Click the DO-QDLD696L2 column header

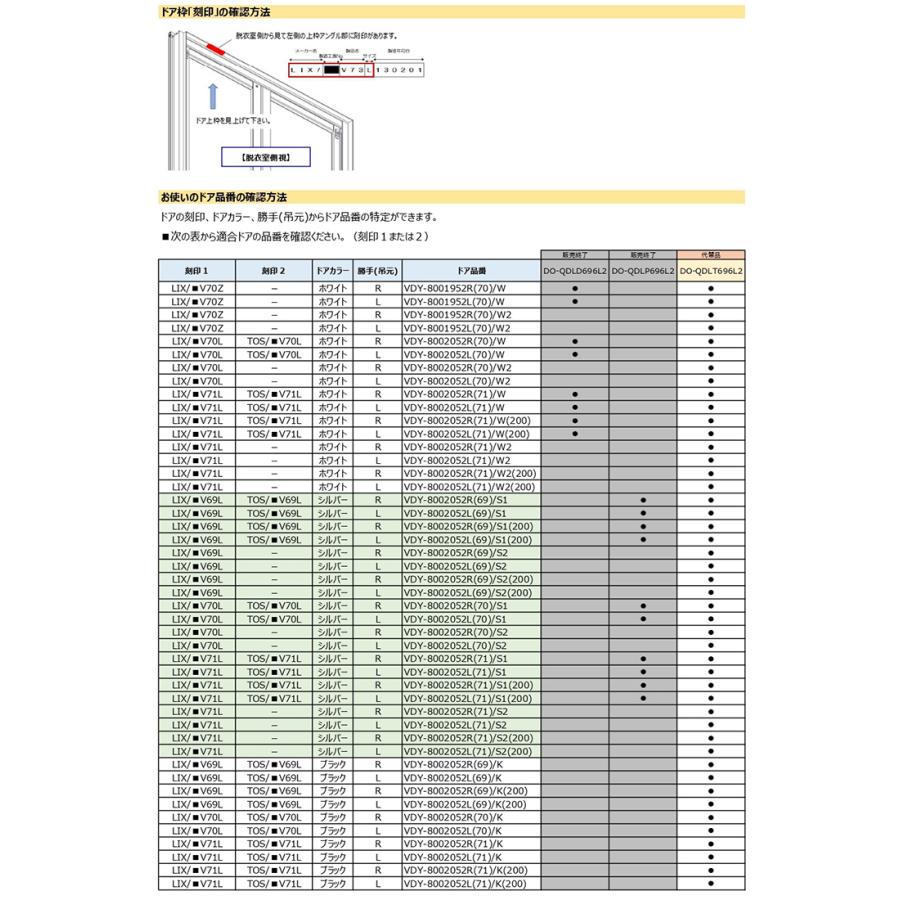click(575, 270)
